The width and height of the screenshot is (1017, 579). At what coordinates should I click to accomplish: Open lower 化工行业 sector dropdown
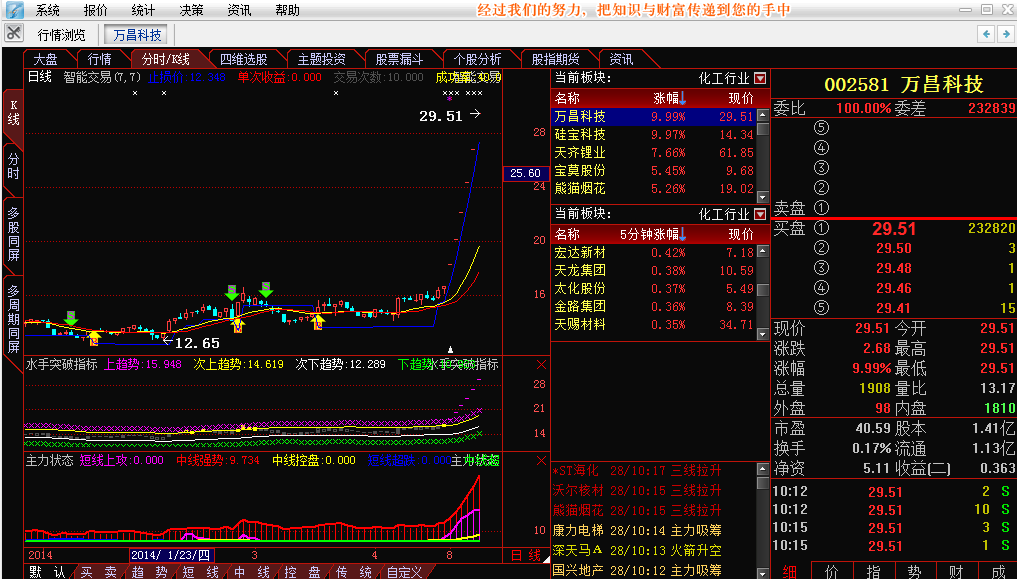[760, 215]
